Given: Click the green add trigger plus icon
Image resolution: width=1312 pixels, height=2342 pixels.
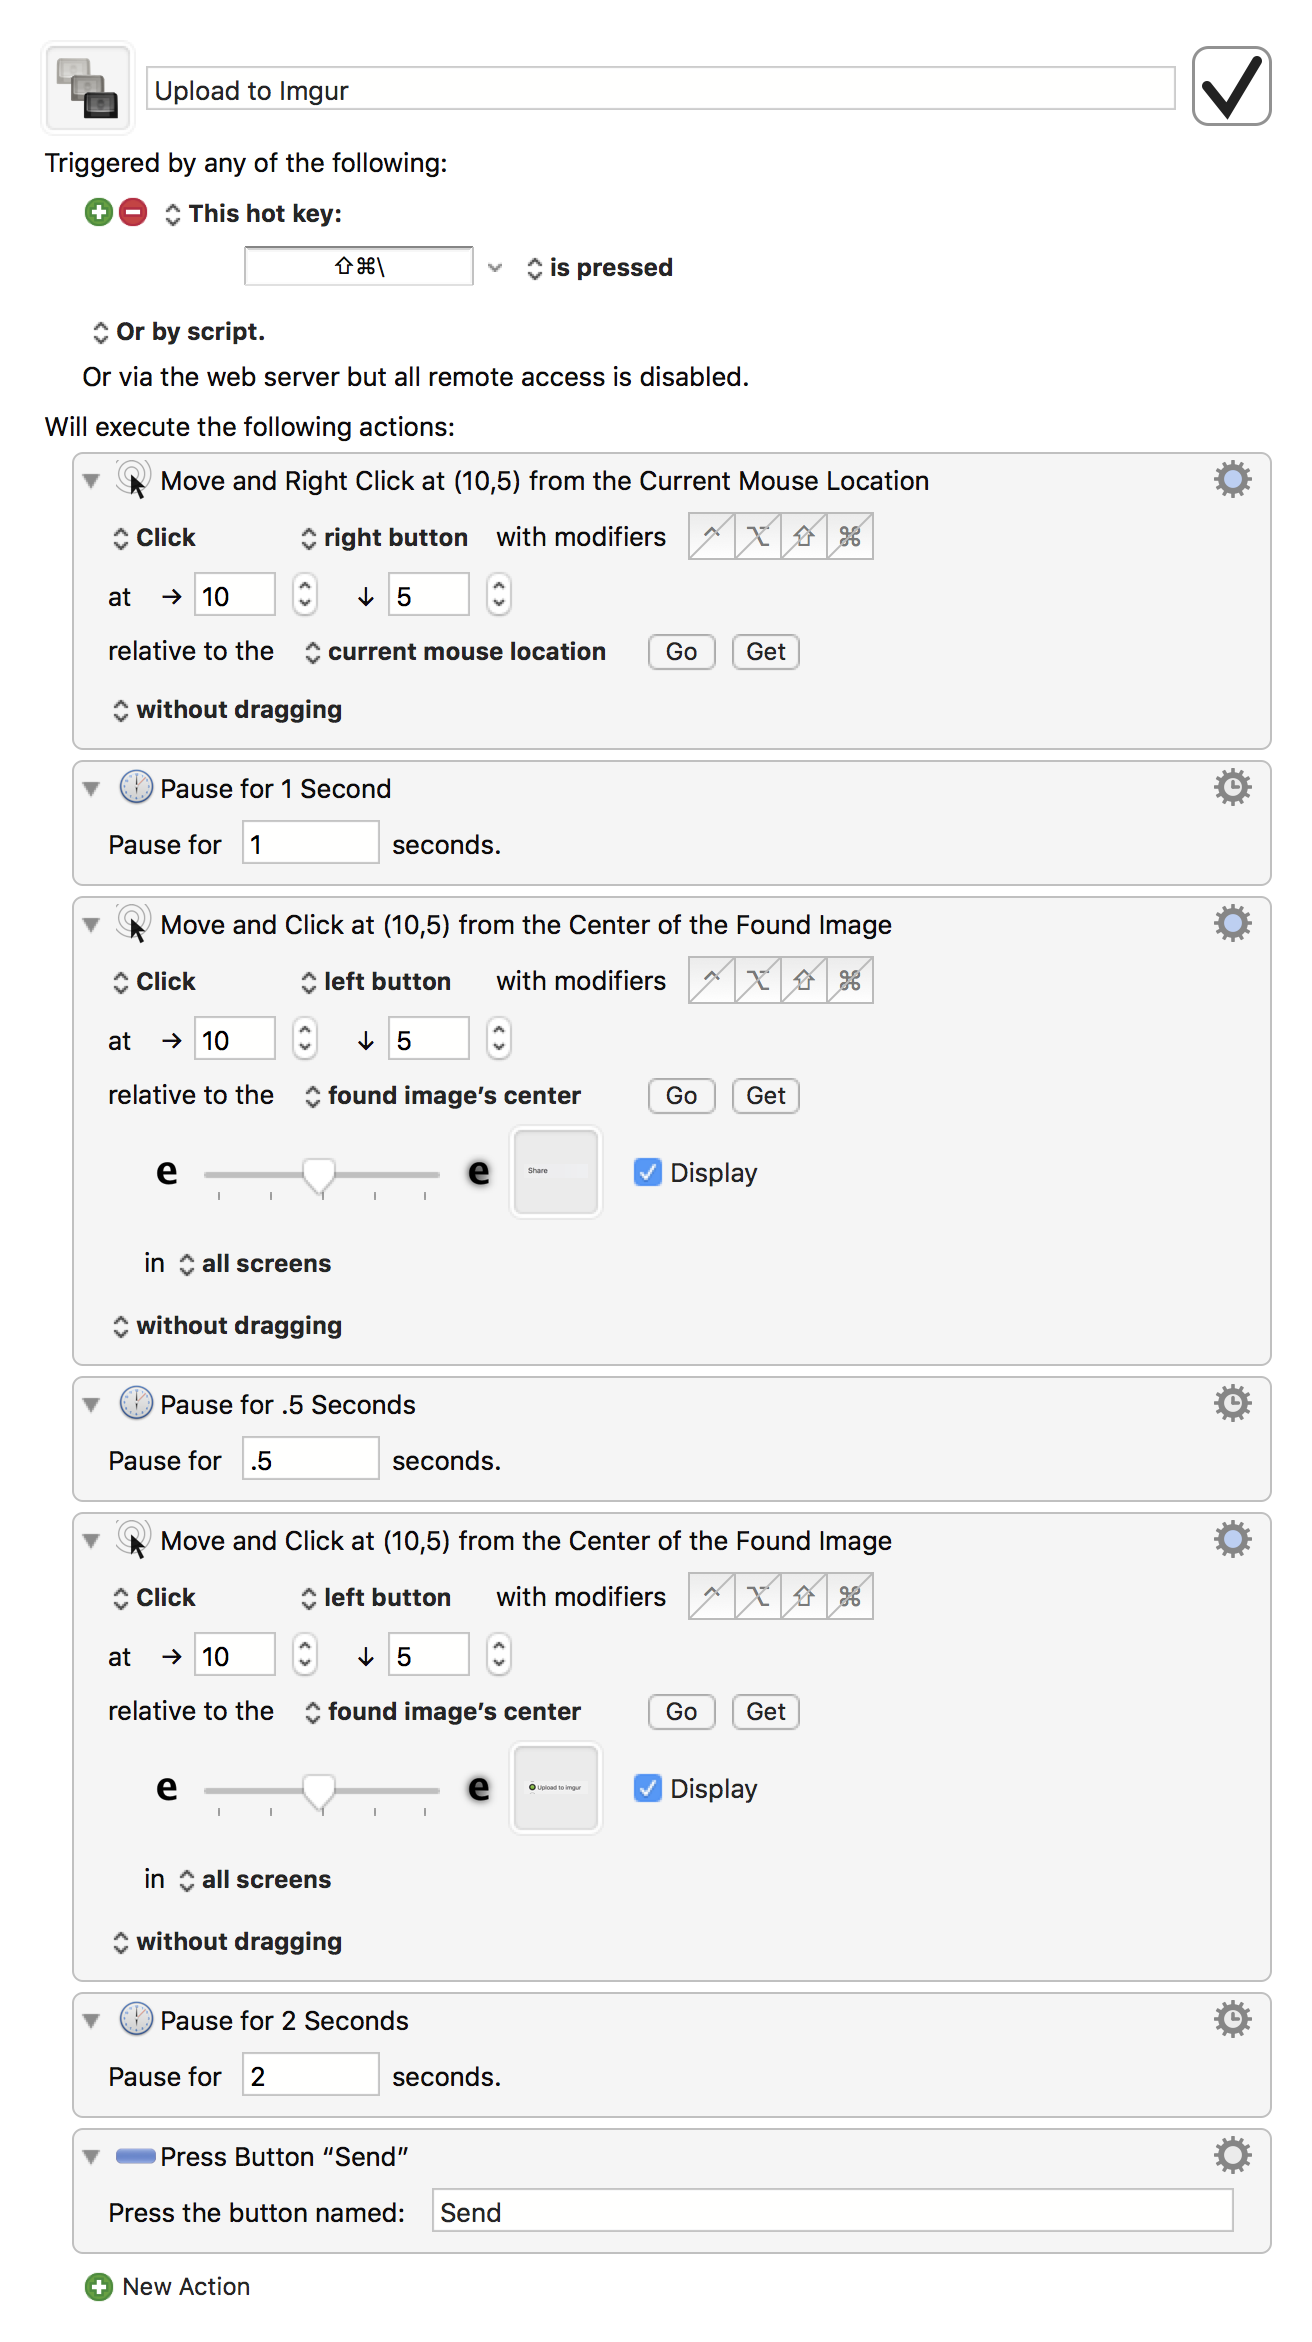Looking at the screenshot, I should pos(98,212).
